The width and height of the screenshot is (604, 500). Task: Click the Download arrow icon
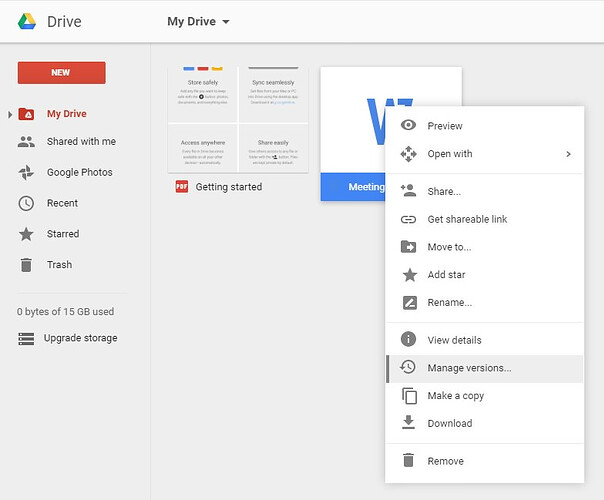tap(408, 422)
